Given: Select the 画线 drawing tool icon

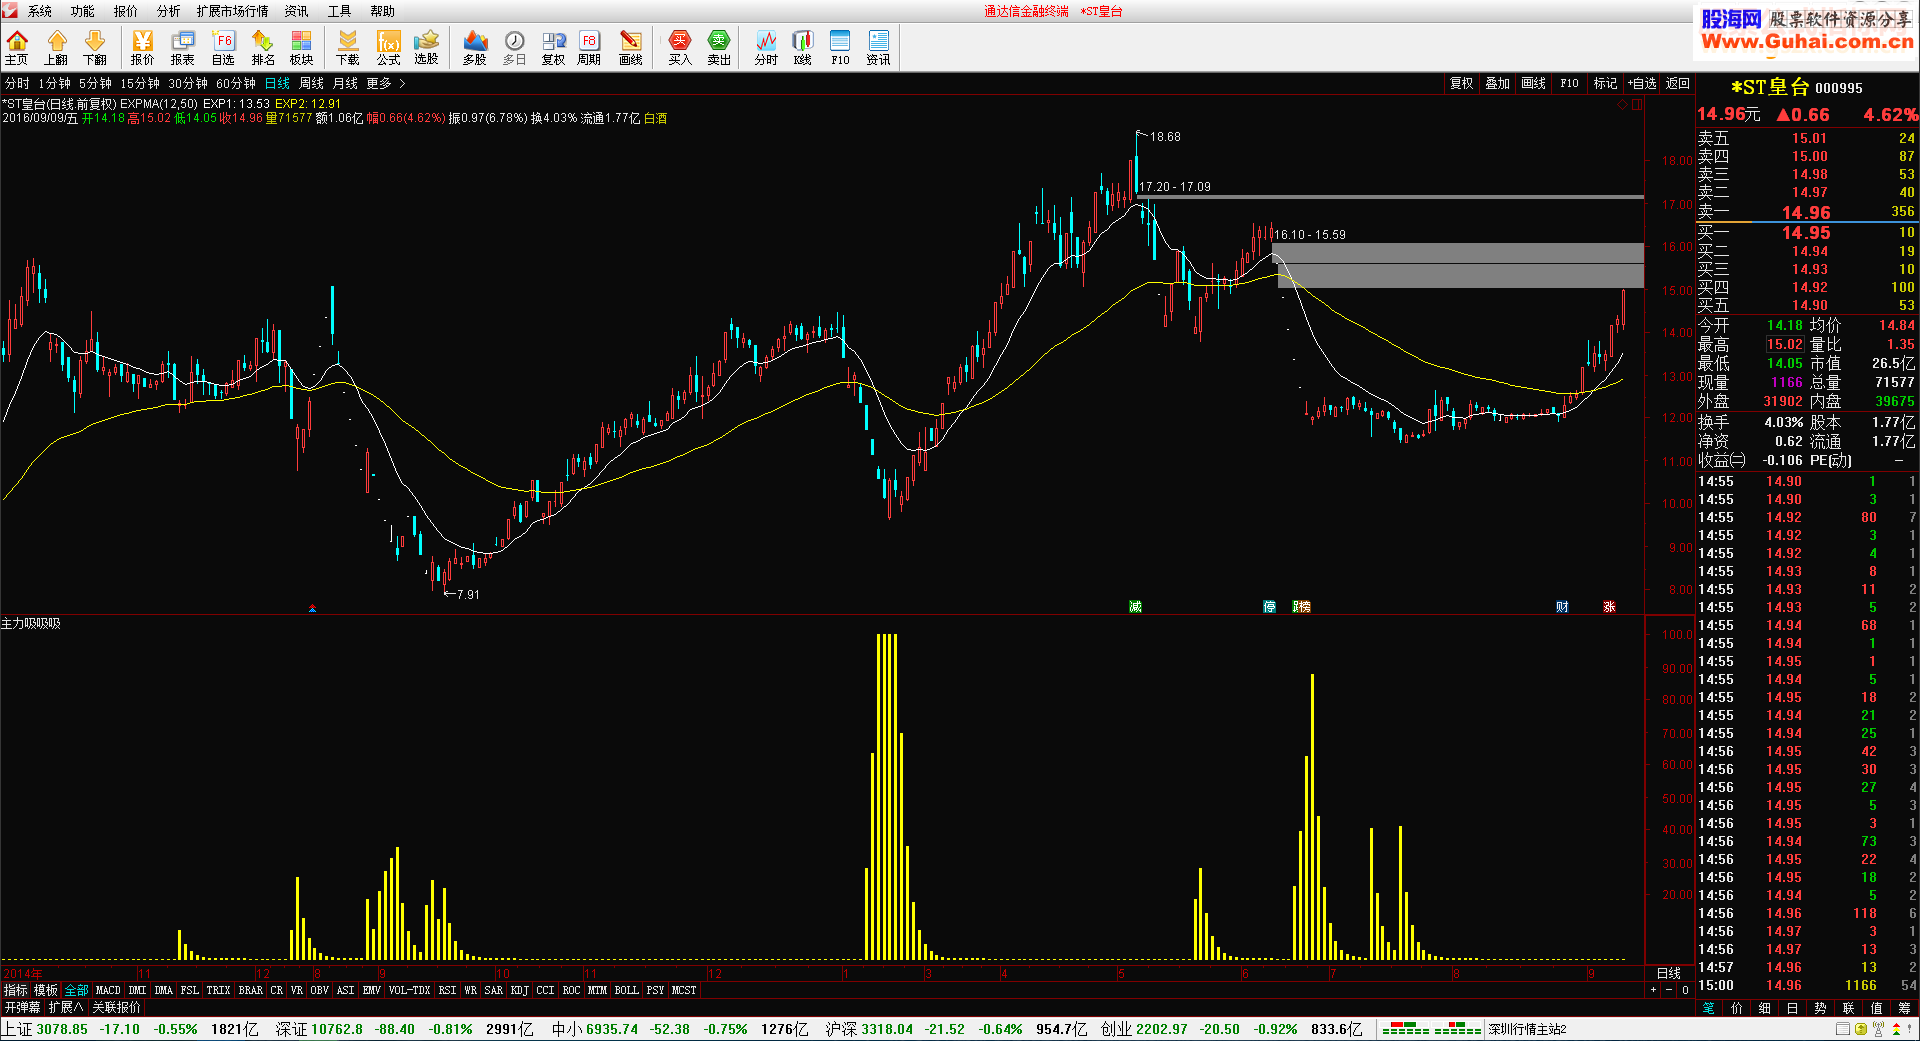Looking at the screenshot, I should (631, 47).
